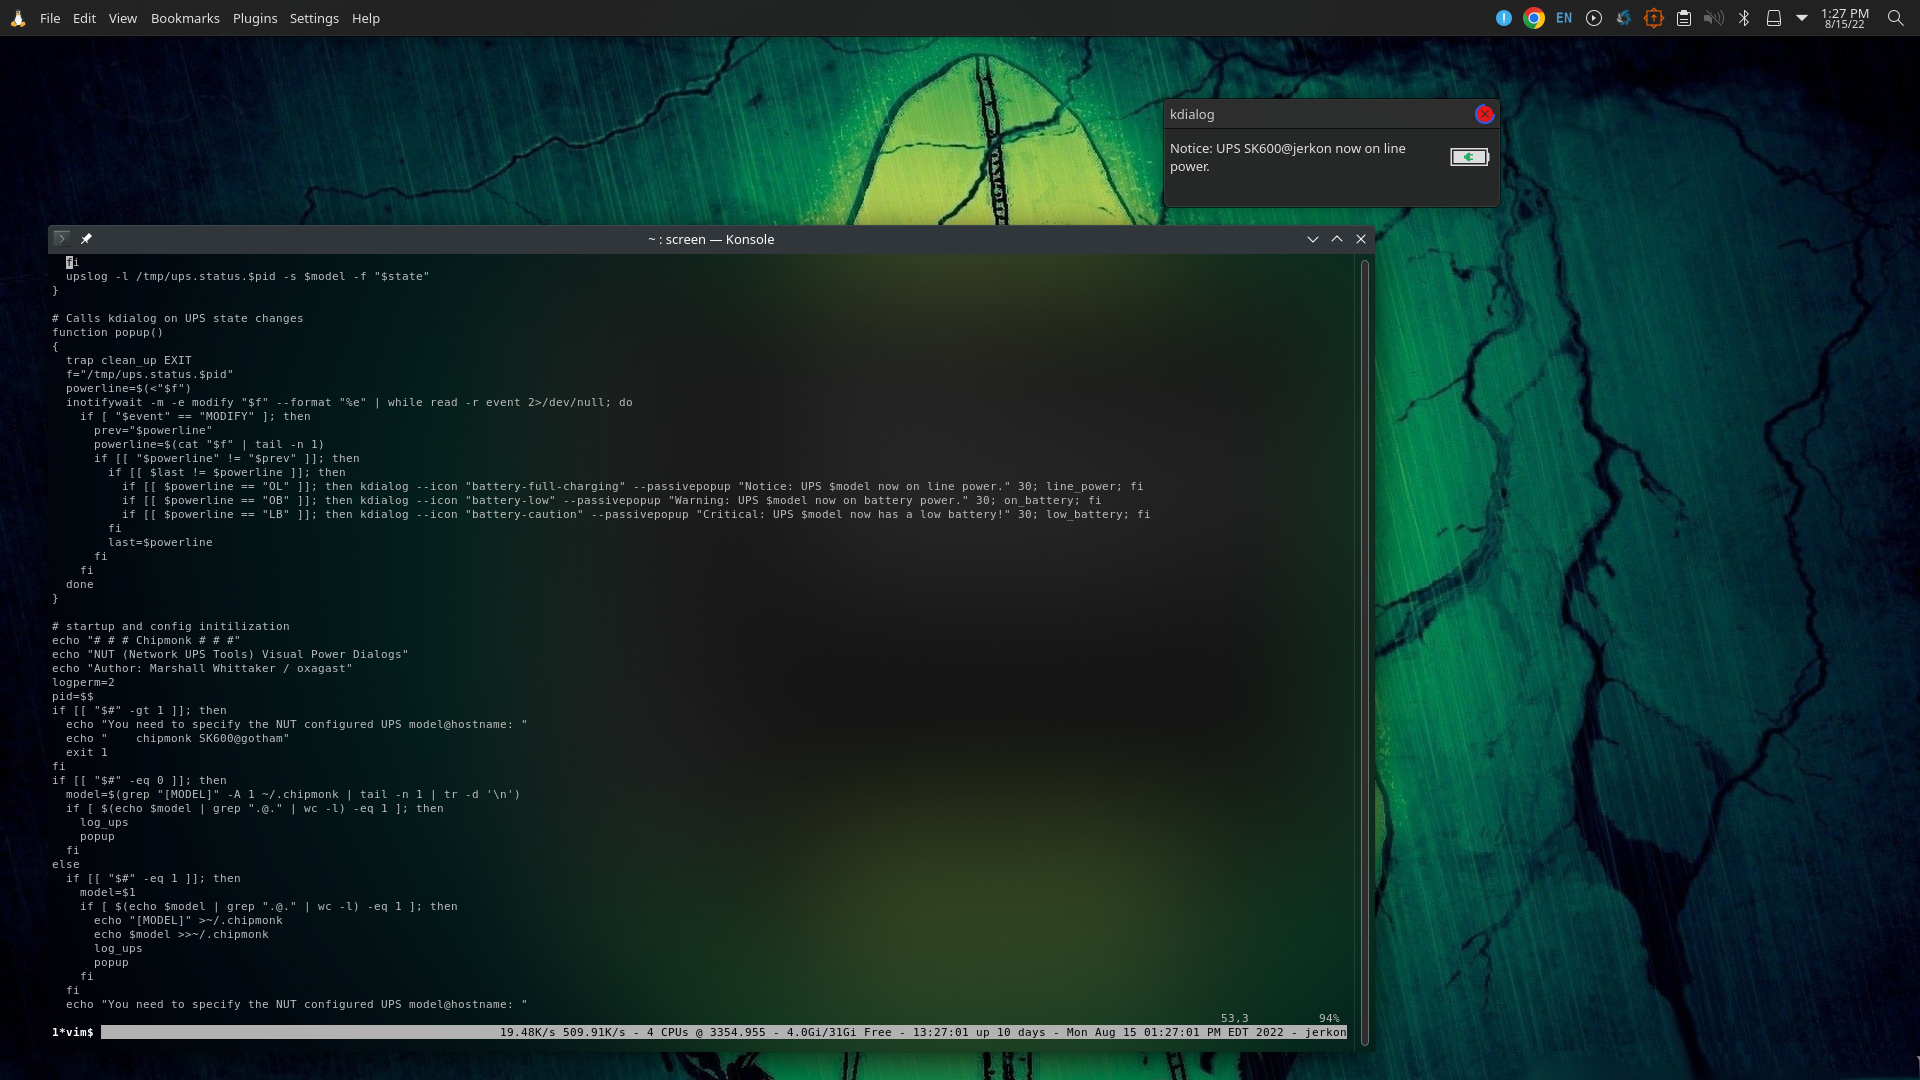Expand hidden system tray icons arrow
1920x1080 pixels.
pyautogui.click(x=1802, y=18)
